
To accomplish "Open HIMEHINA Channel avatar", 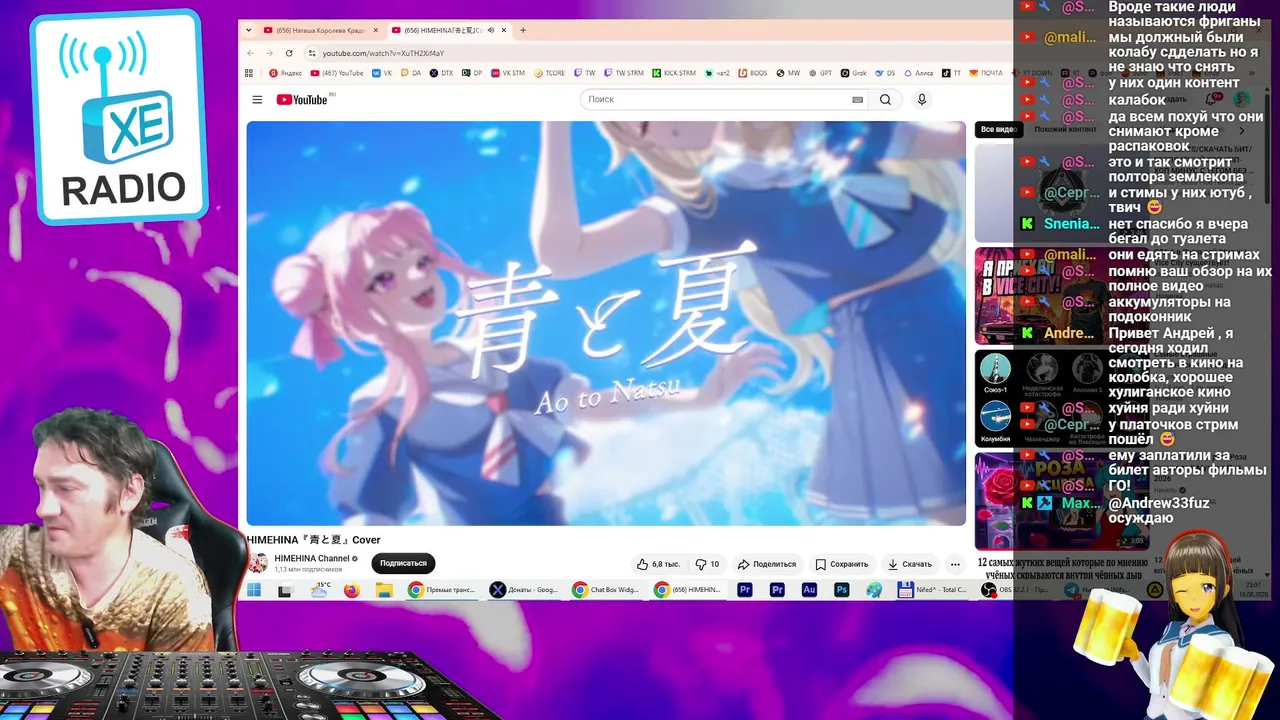I will [258, 563].
